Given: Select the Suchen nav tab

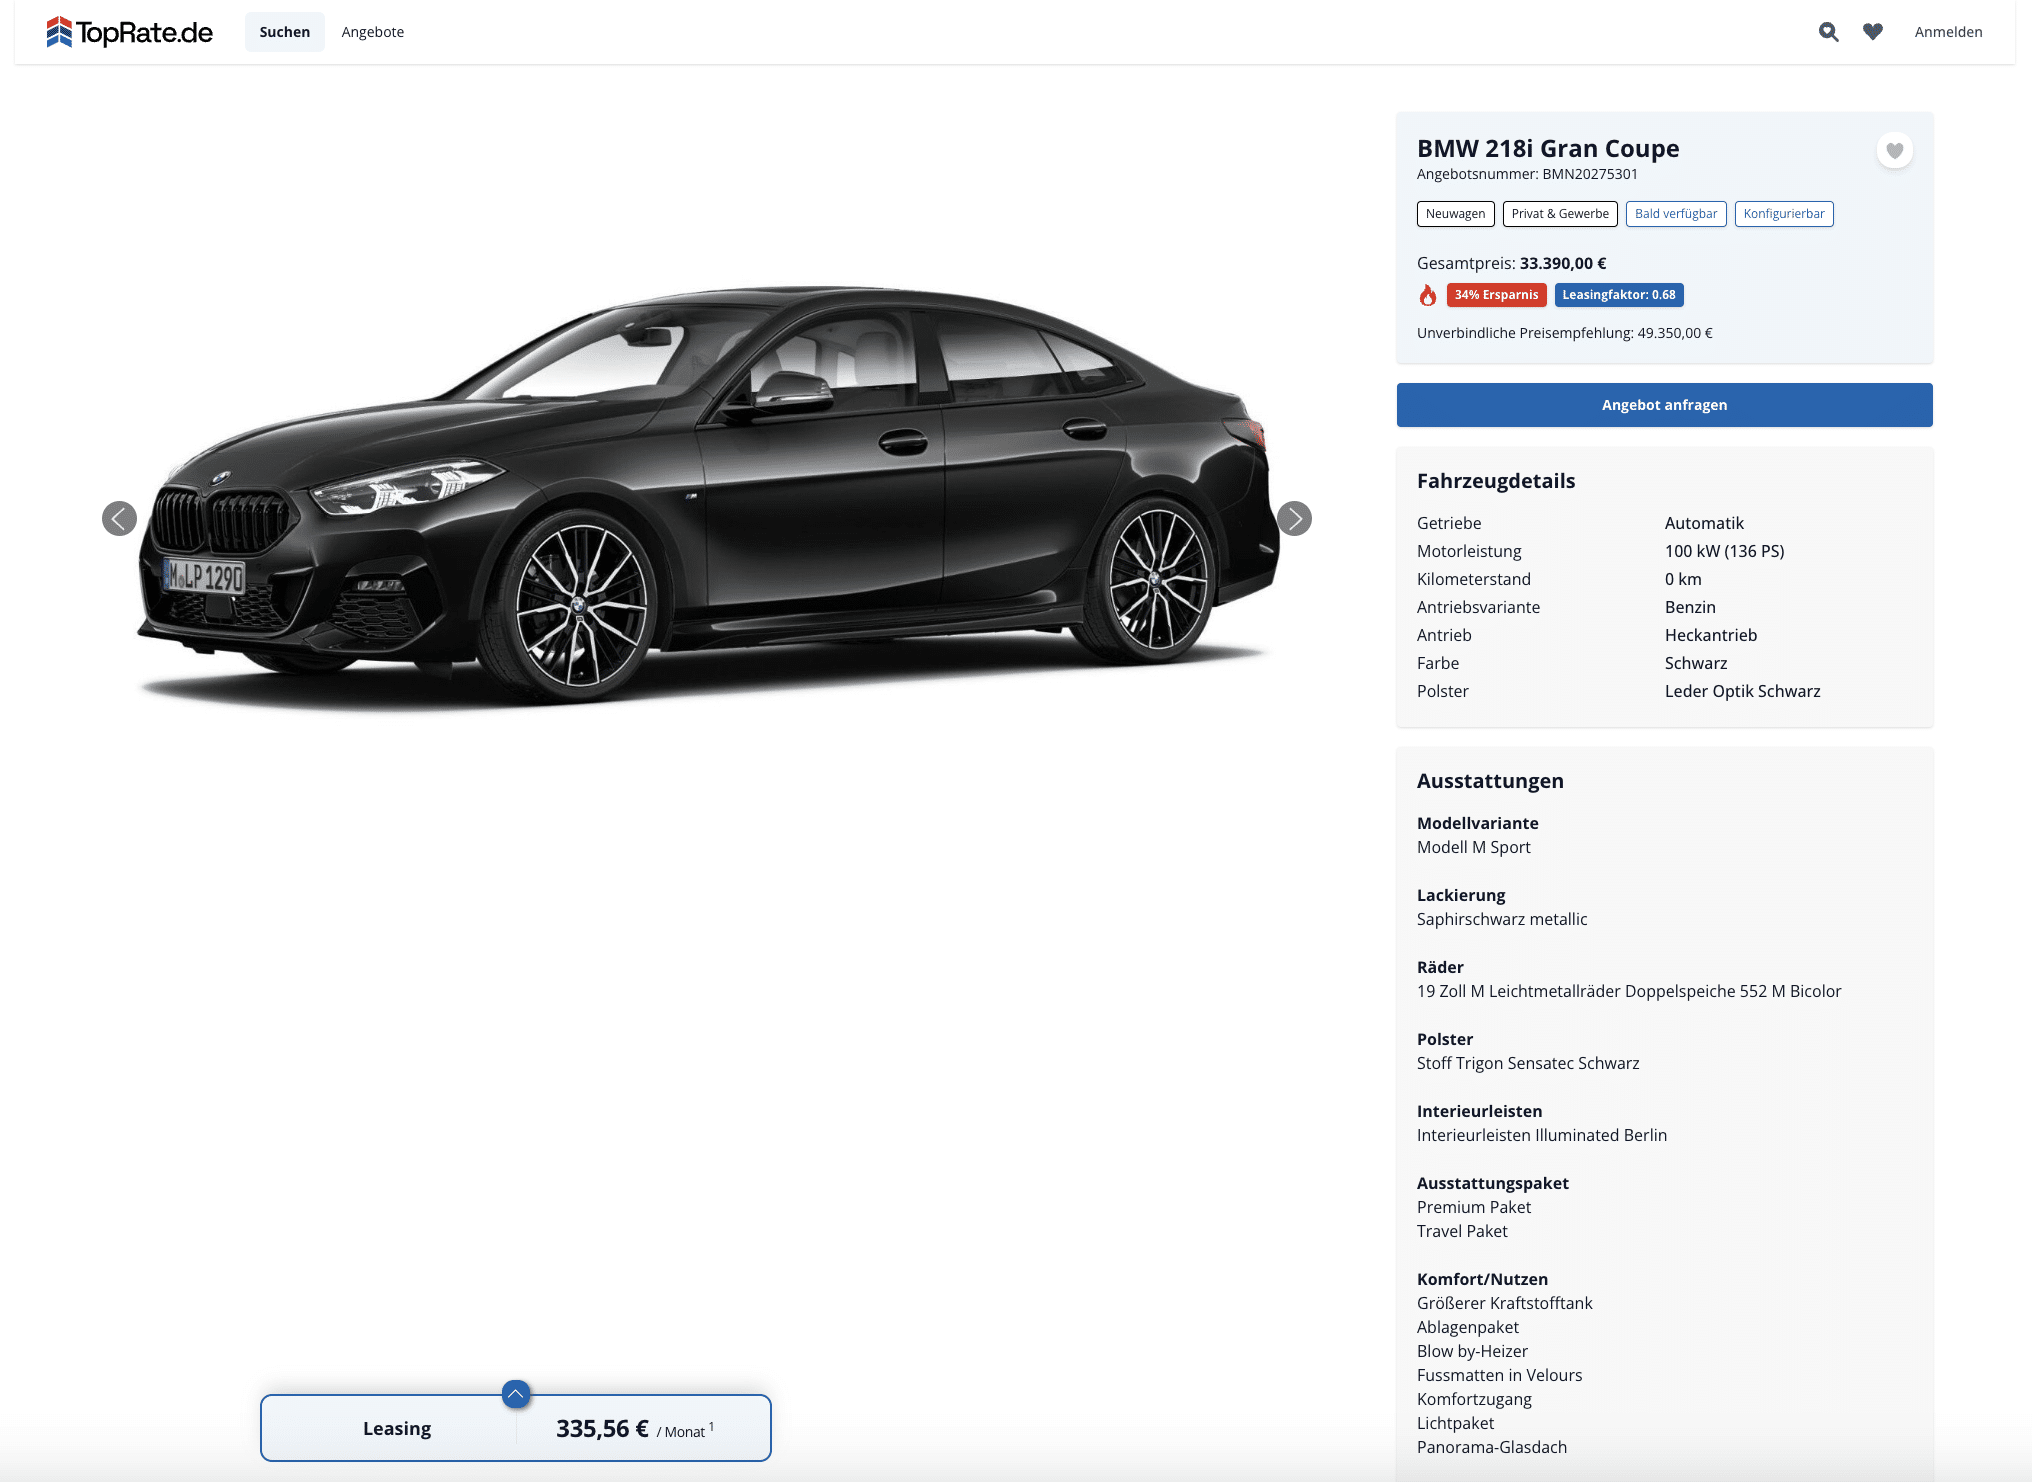Looking at the screenshot, I should [x=285, y=32].
